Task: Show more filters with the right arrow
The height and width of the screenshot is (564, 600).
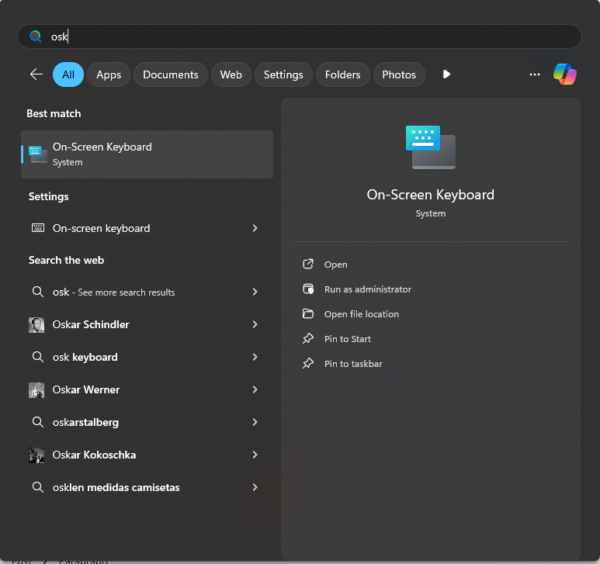Action: click(x=446, y=74)
